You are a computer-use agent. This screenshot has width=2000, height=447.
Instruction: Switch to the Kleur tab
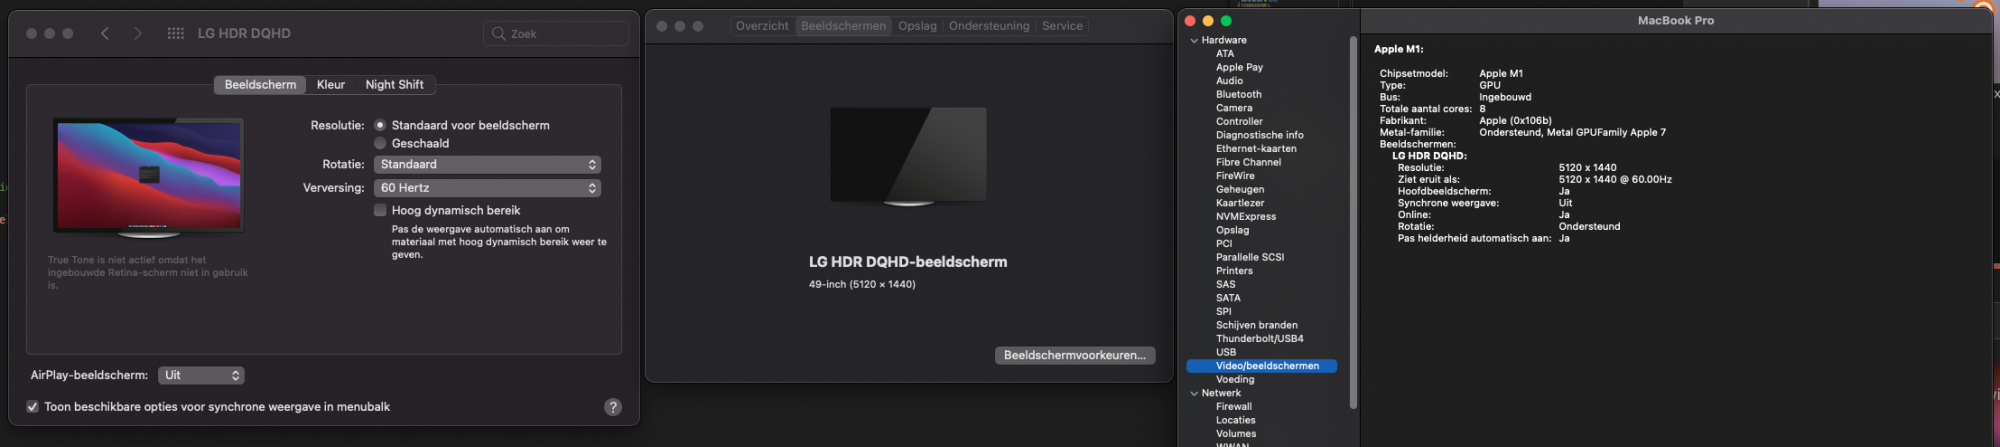(331, 85)
